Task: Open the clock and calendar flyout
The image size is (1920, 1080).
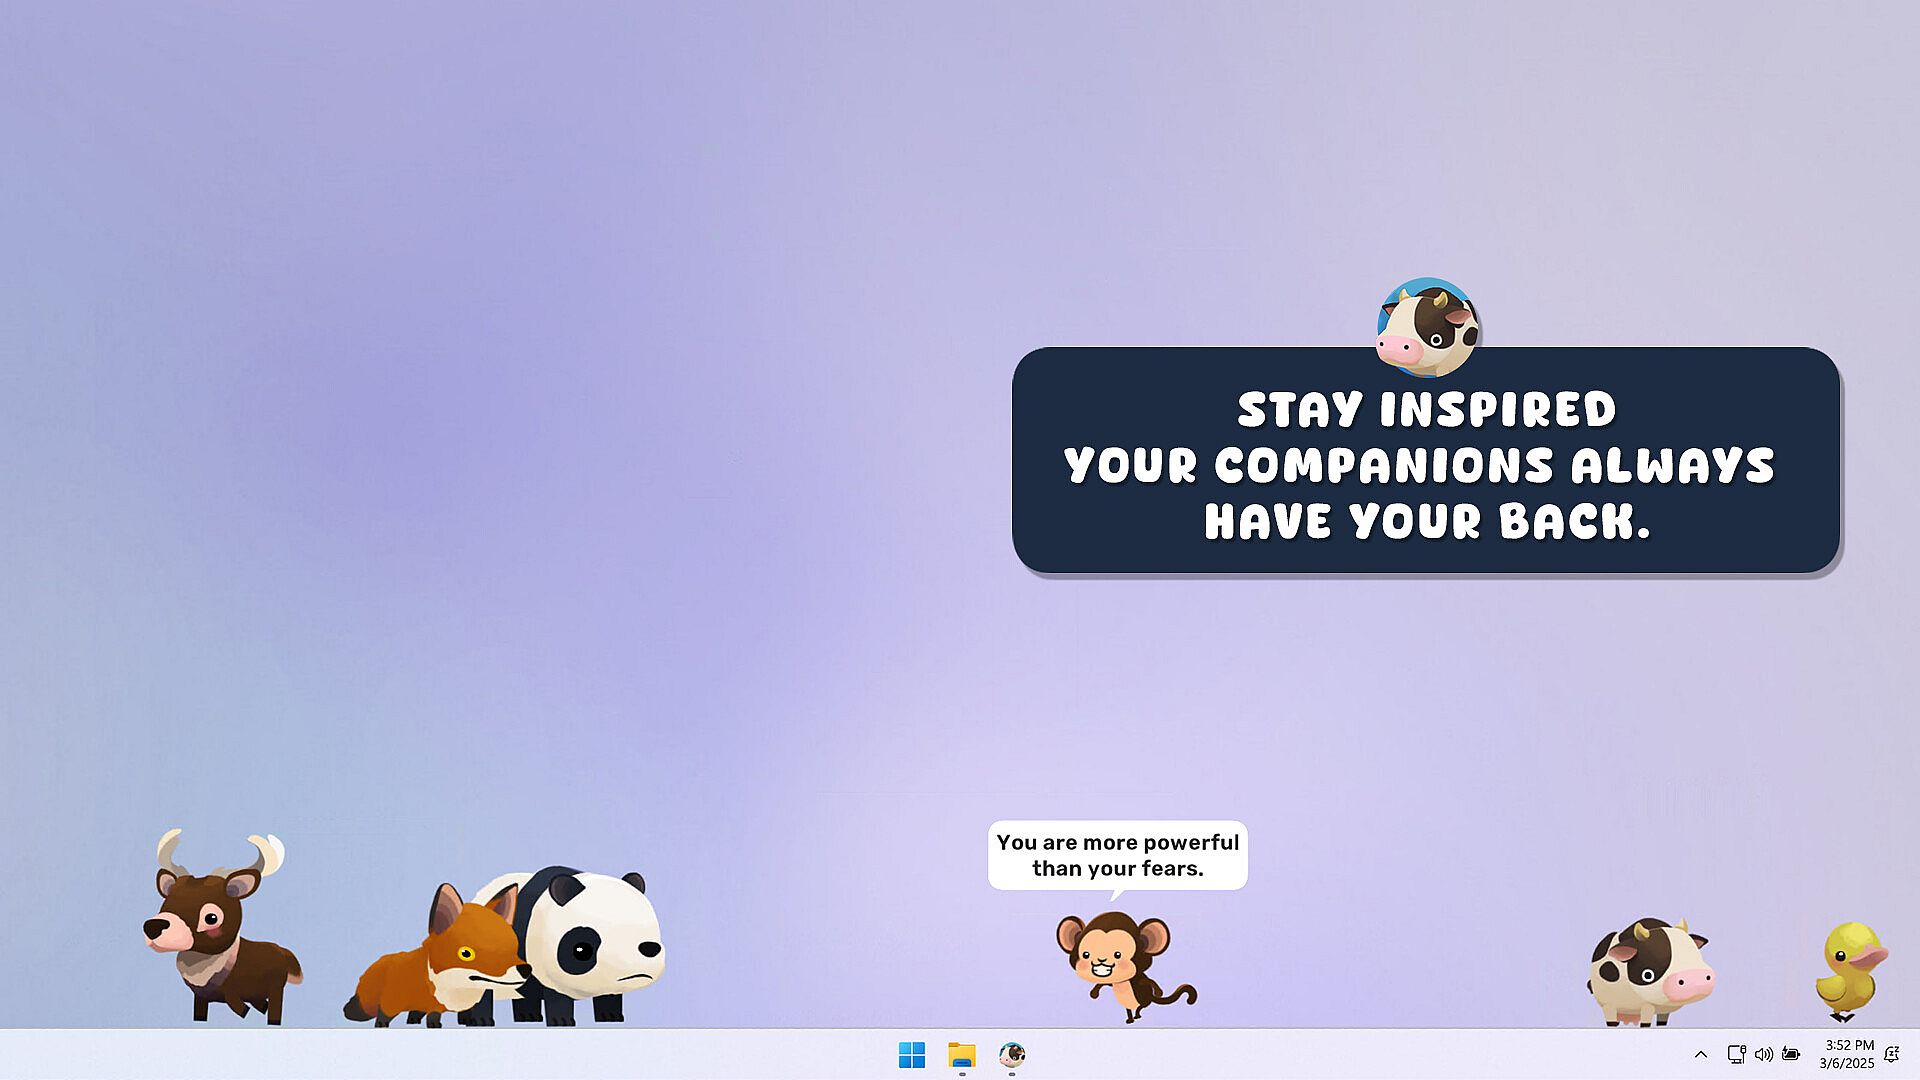Action: 1846,1054
